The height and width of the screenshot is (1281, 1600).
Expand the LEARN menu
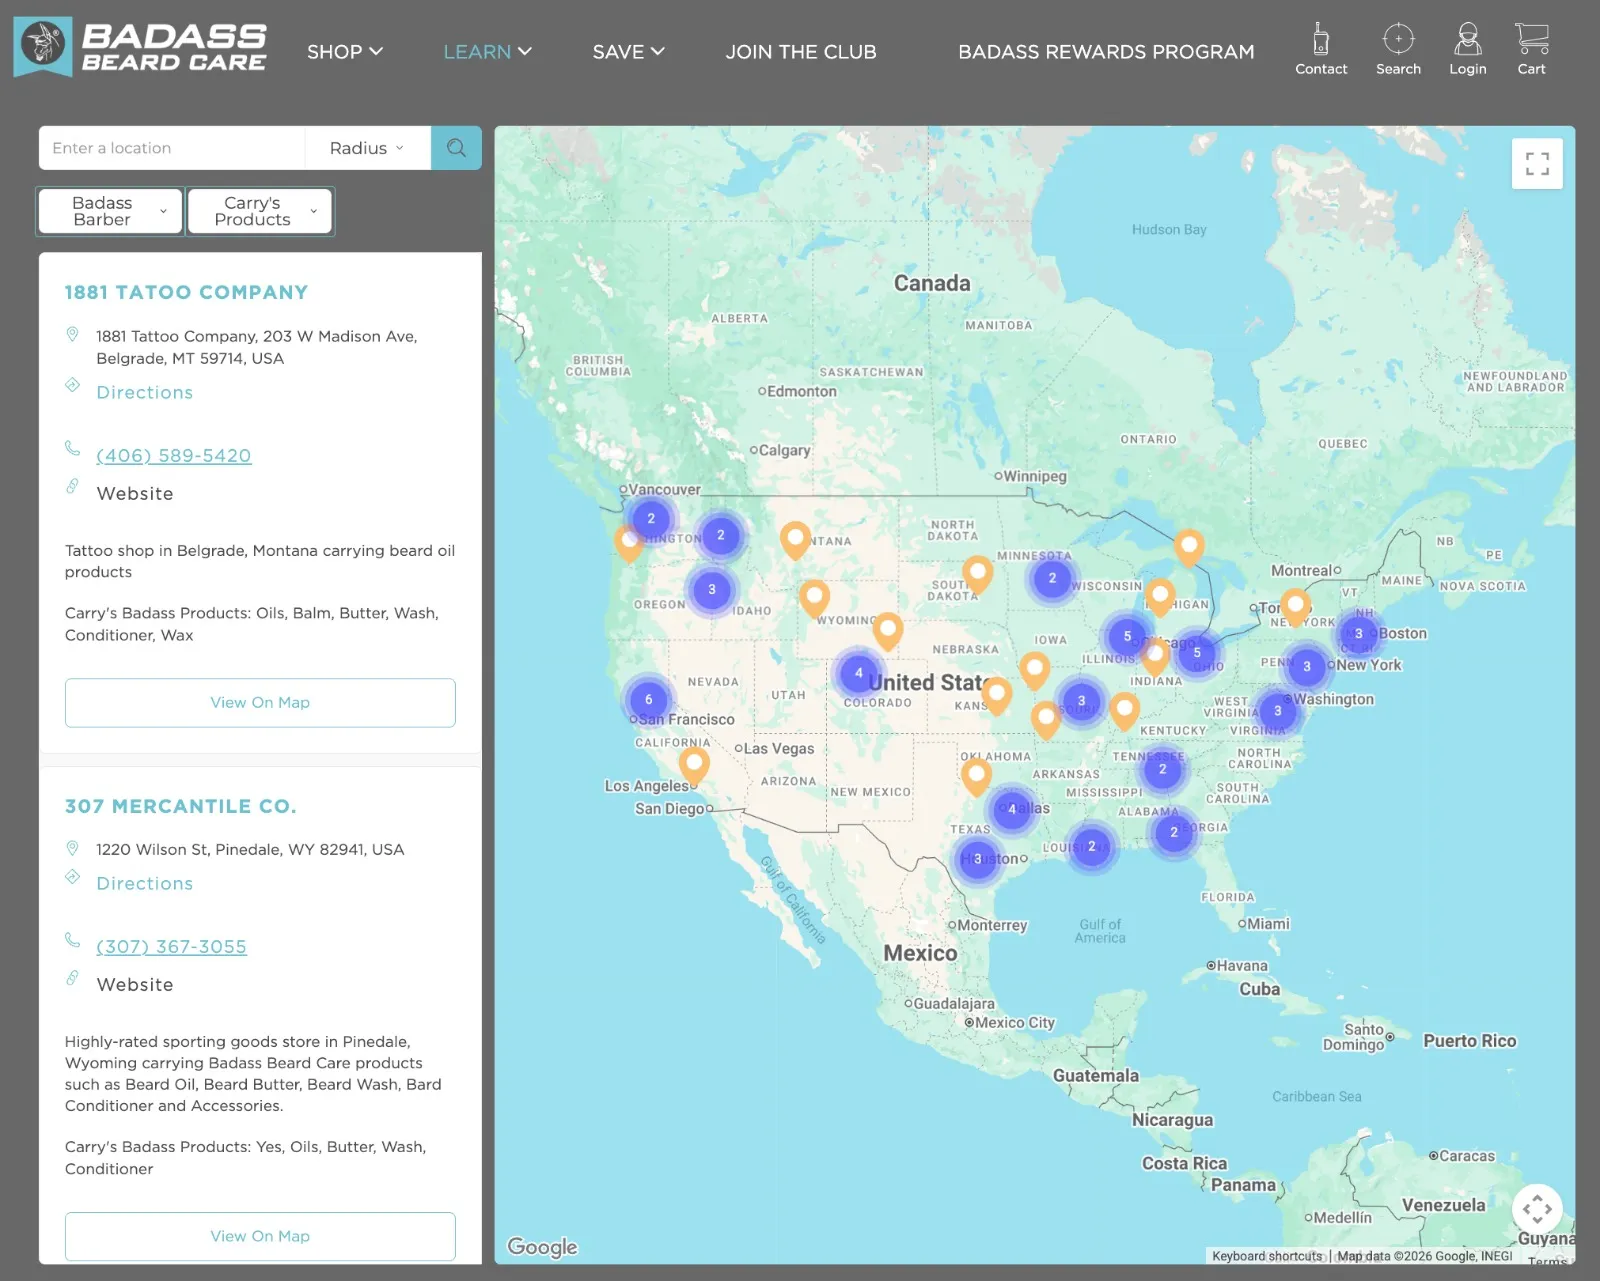[487, 52]
